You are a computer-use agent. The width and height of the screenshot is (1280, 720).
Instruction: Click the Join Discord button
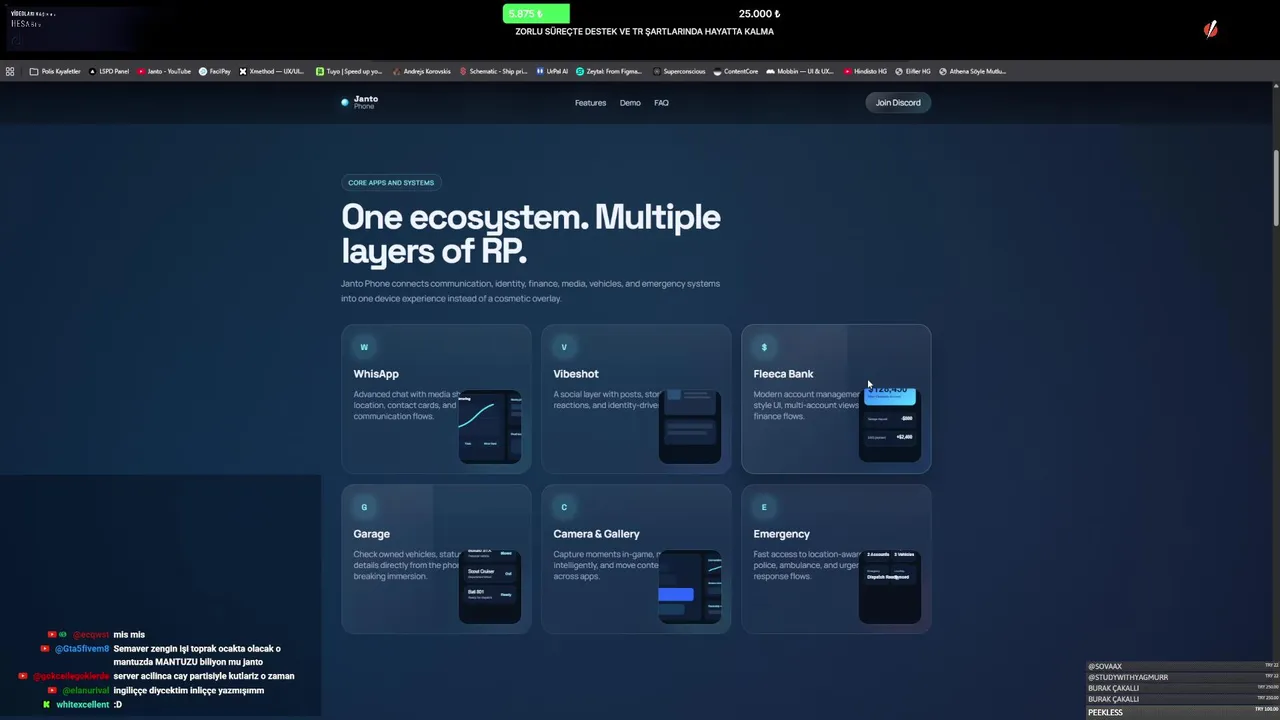point(898,102)
